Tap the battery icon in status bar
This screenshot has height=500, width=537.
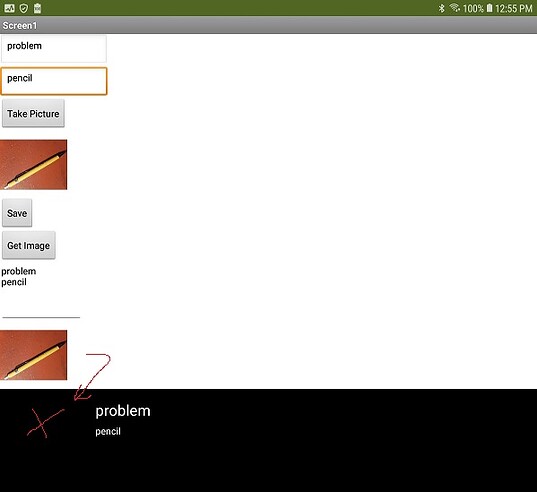pos(489,8)
